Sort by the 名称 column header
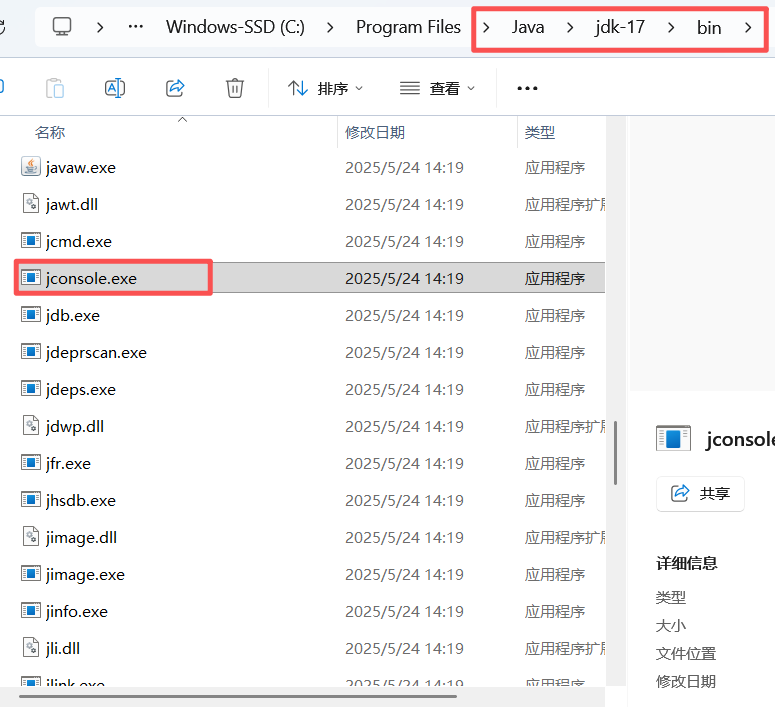The width and height of the screenshot is (775, 711). pyautogui.click(x=50, y=132)
